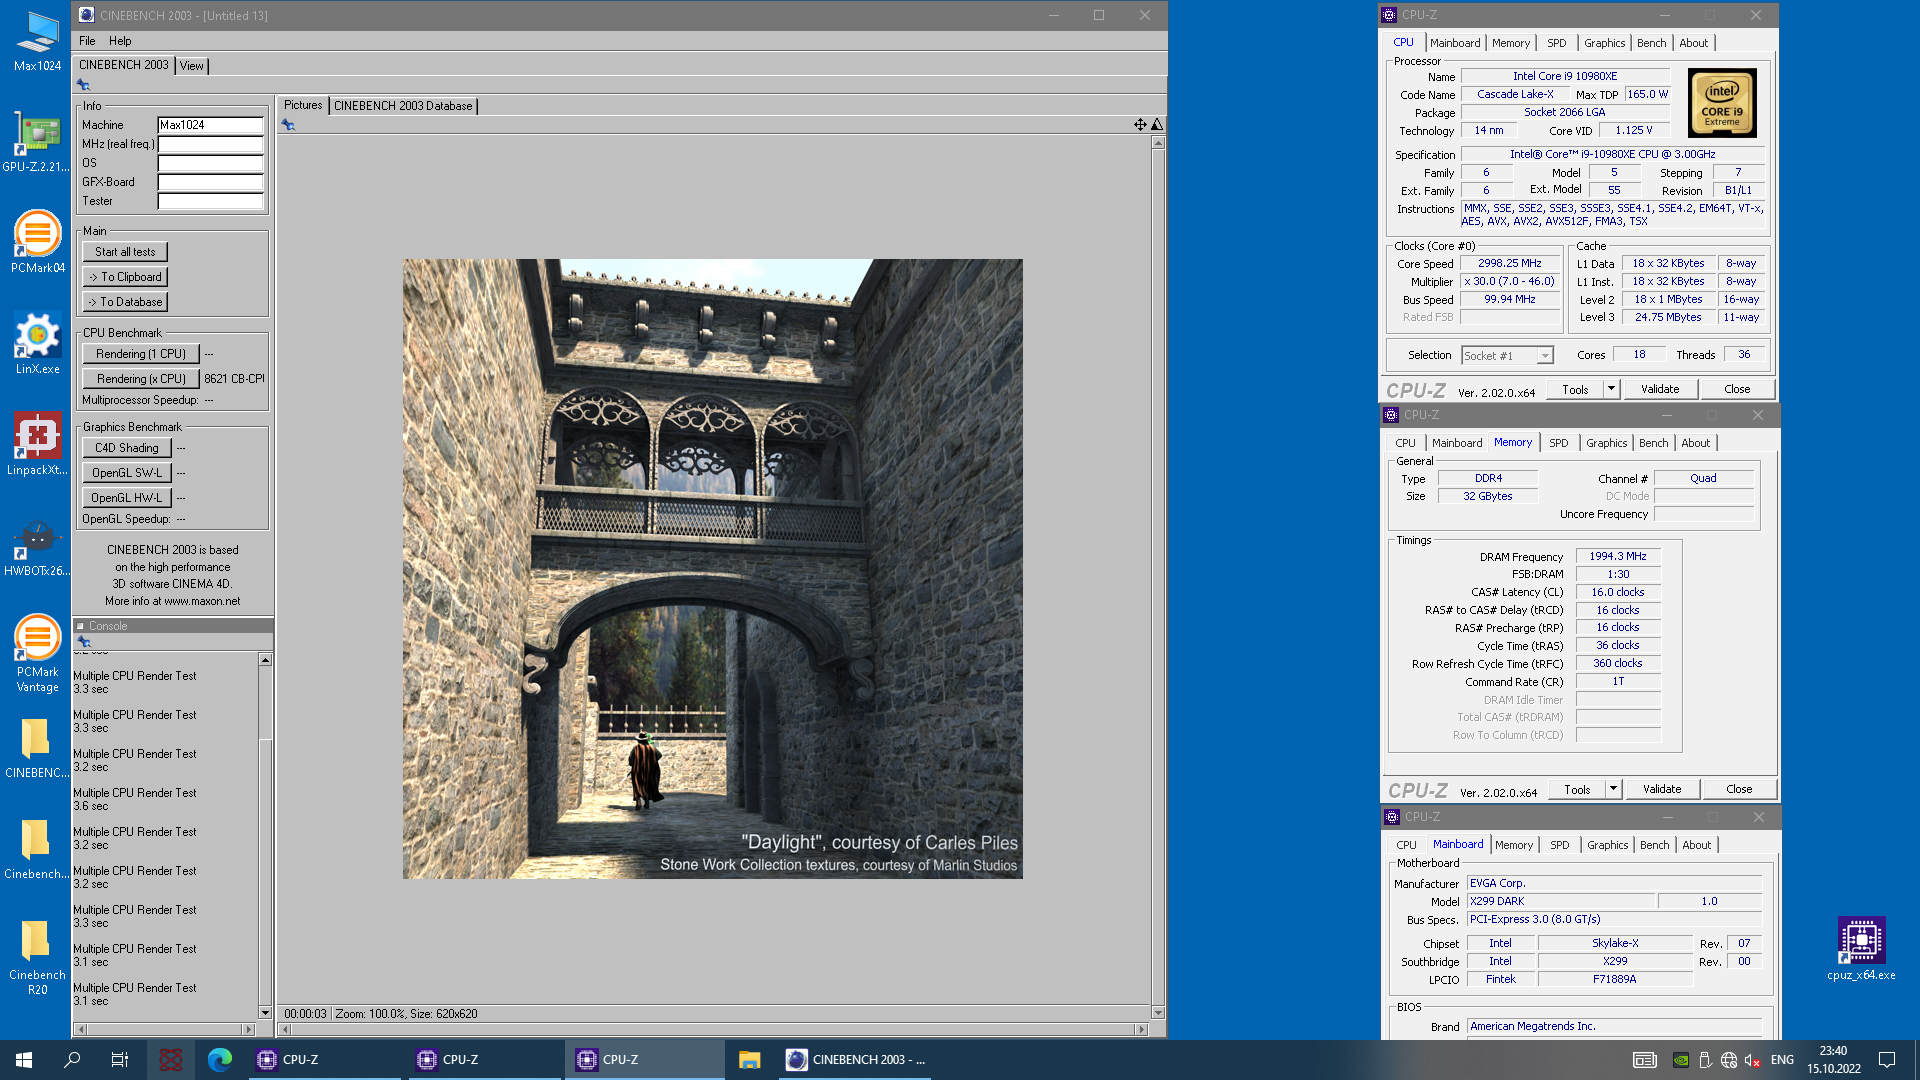Click the ENG language indicator
The height and width of the screenshot is (1080, 1920).
coord(1782,1060)
